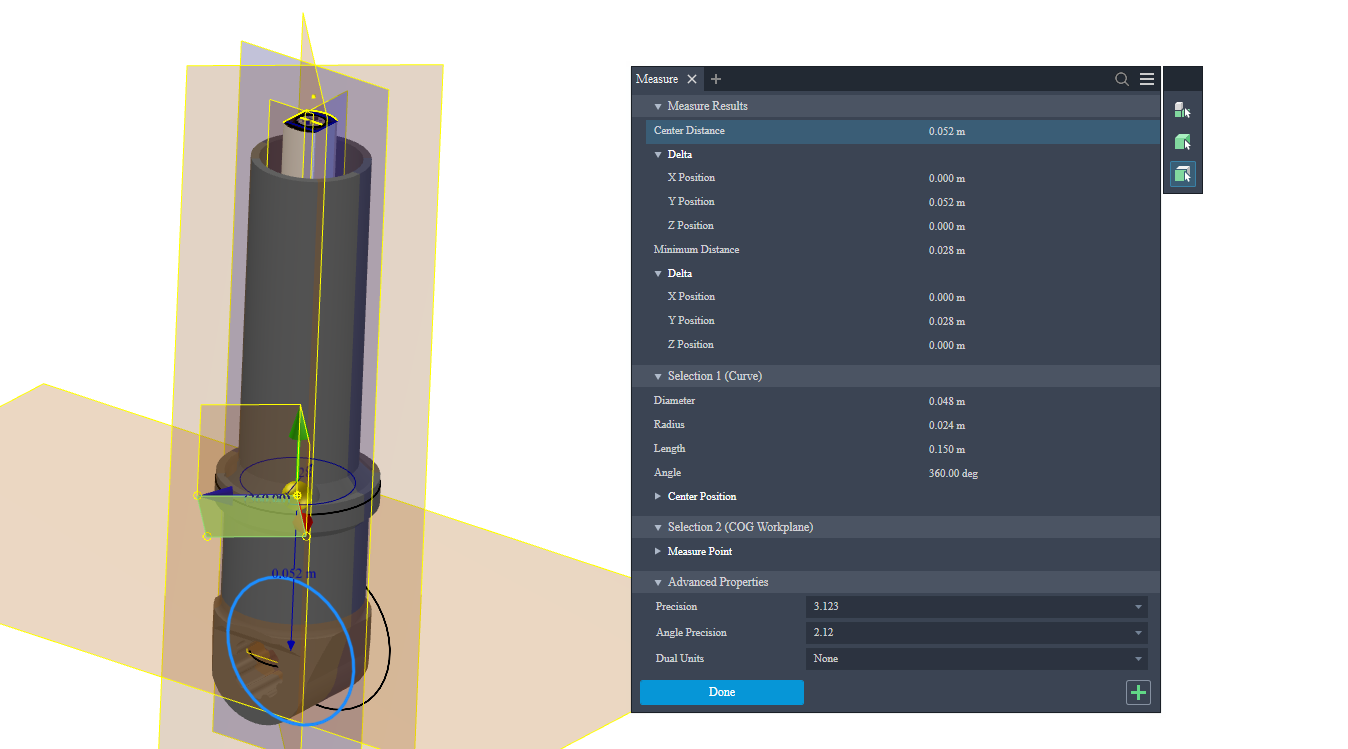Open the search icon in Measure panel
The height and width of the screenshot is (749, 1348).
[x=1122, y=79]
